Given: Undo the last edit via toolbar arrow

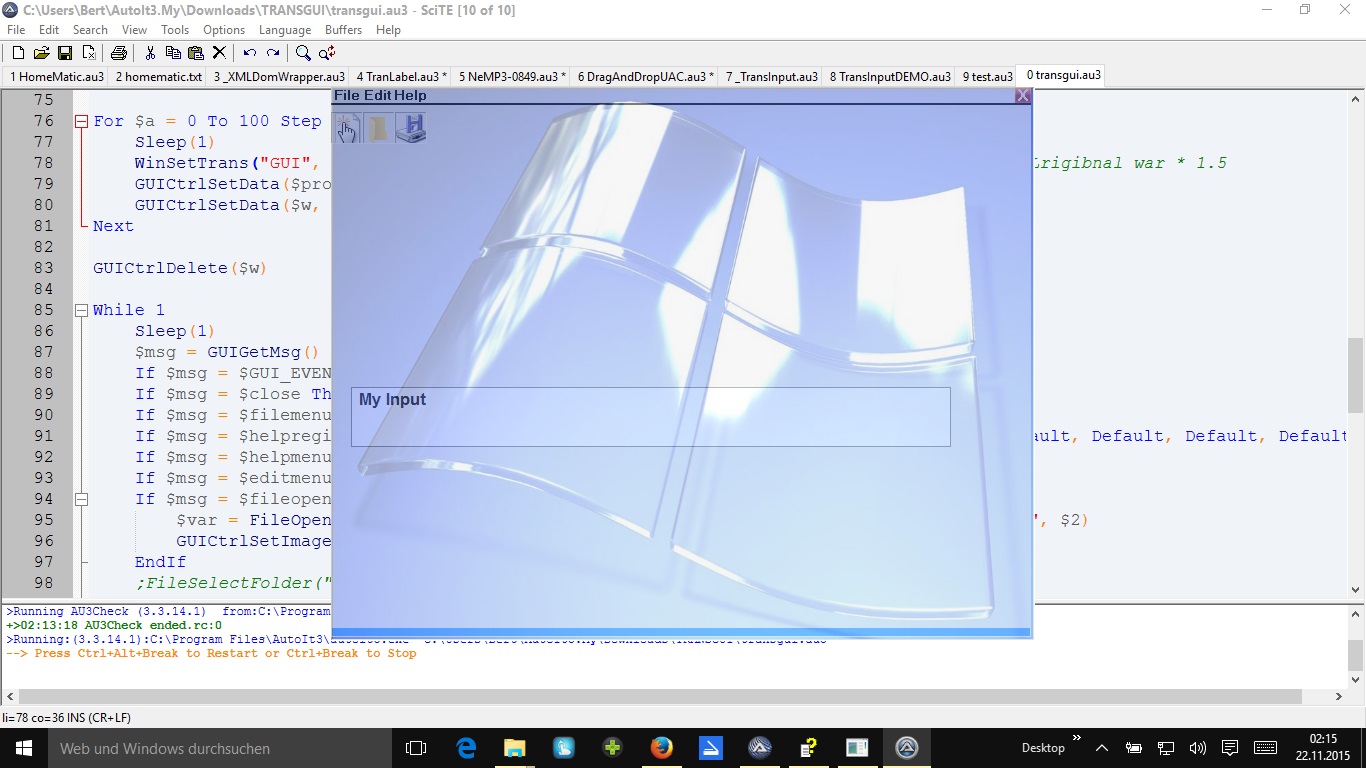Looking at the screenshot, I should [x=249, y=53].
